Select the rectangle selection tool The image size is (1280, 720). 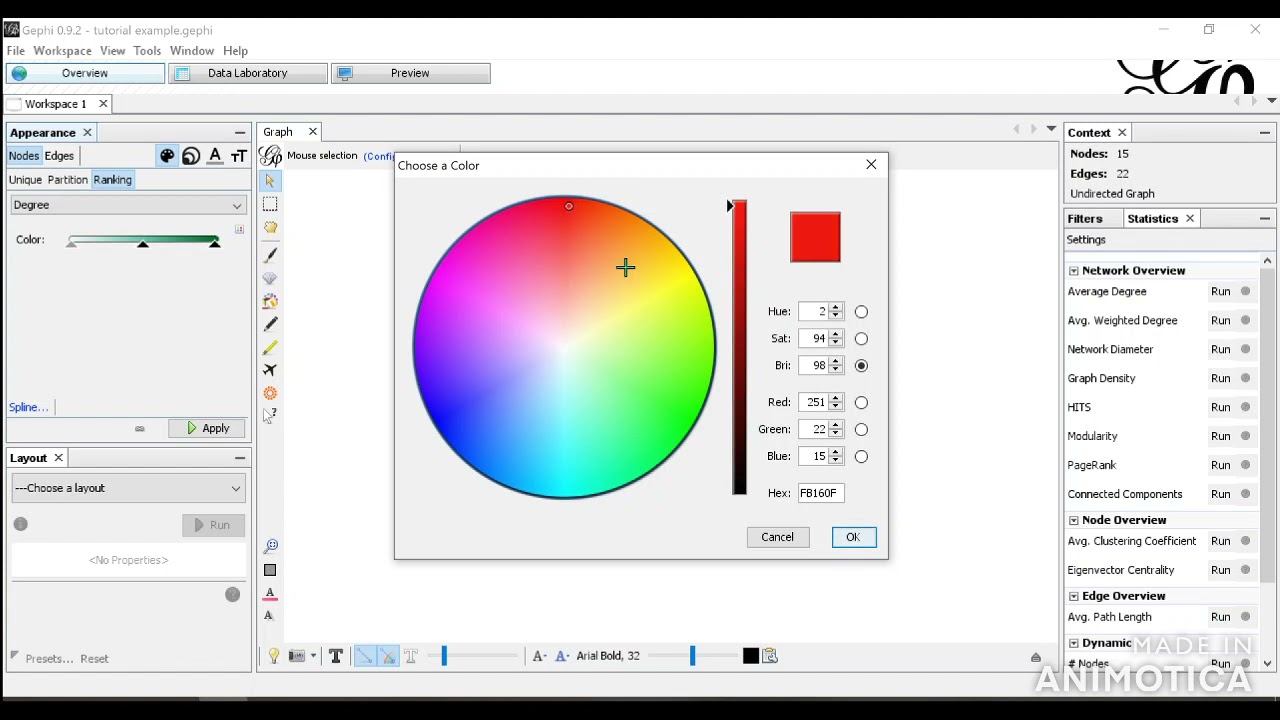[x=270, y=204]
